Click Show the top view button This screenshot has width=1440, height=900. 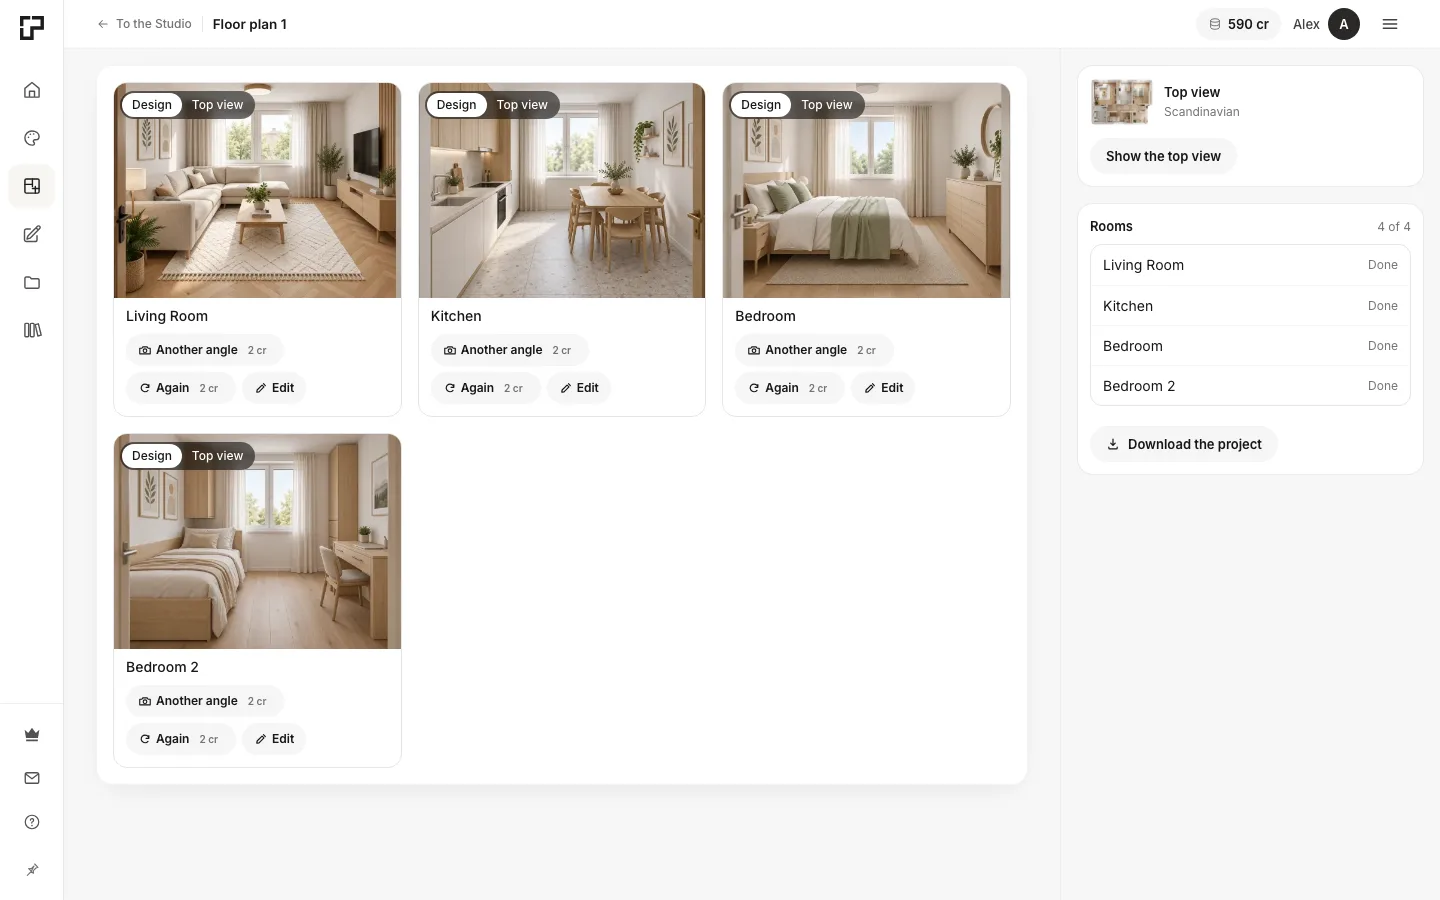point(1163,156)
